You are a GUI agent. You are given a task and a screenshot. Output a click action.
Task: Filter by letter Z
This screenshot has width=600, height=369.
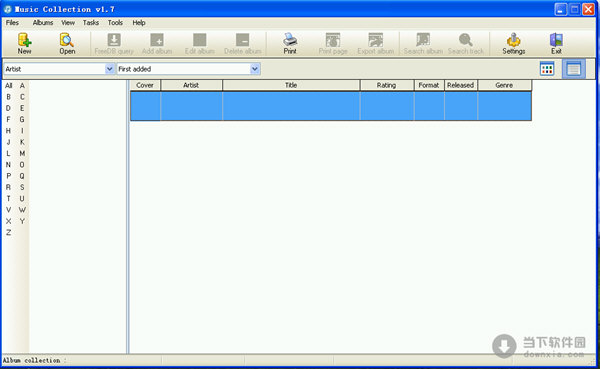8,232
